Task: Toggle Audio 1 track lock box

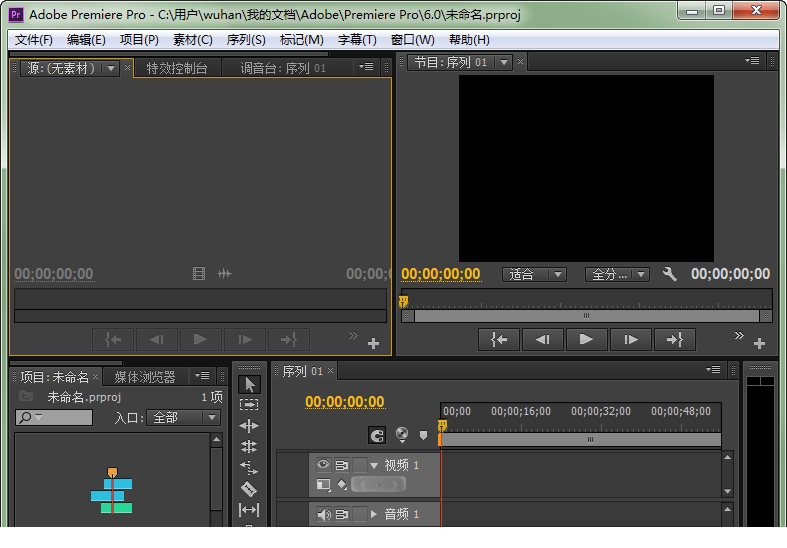Action: point(359,514)
